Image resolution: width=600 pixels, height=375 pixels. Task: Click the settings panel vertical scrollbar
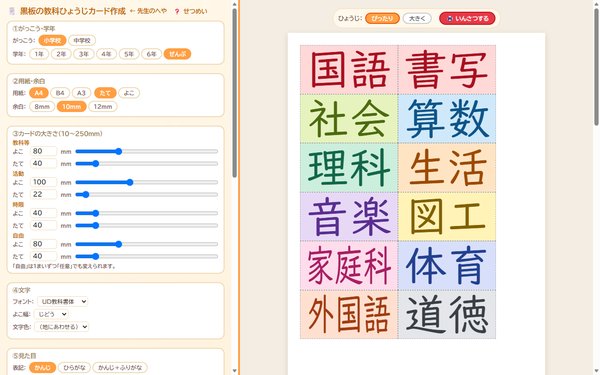coord(234,93)
